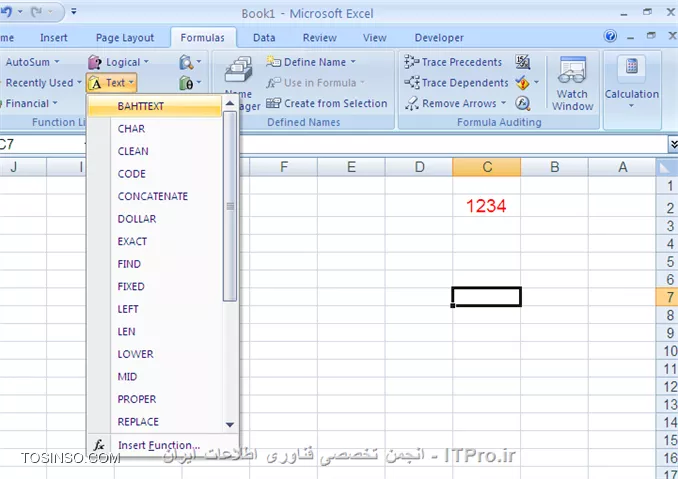Select the Formulas tab

tap(202, 38)
